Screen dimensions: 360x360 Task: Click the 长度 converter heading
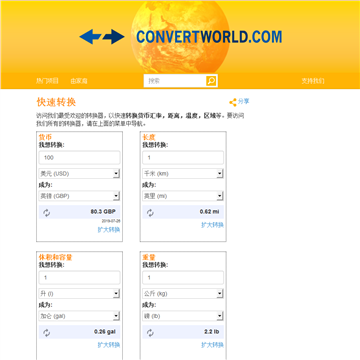149,137
